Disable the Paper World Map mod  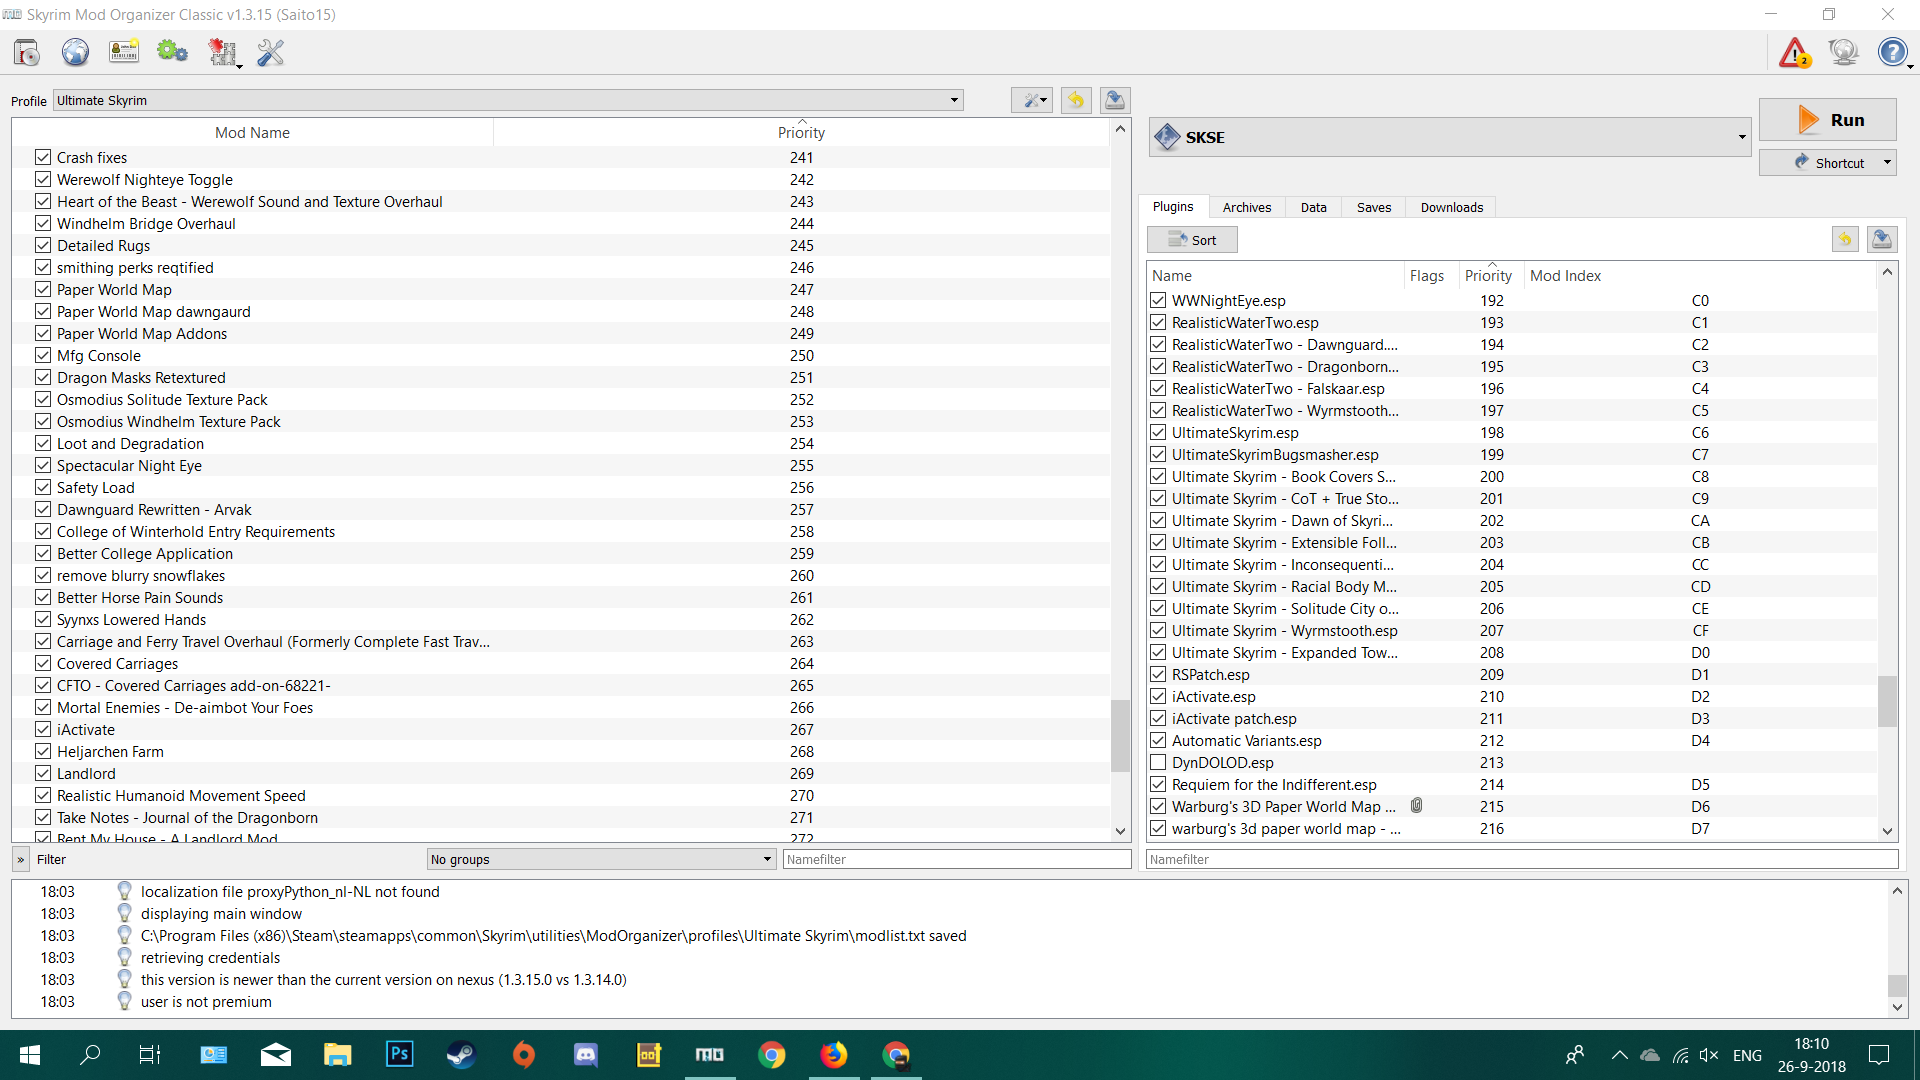(x=43, y=289)
